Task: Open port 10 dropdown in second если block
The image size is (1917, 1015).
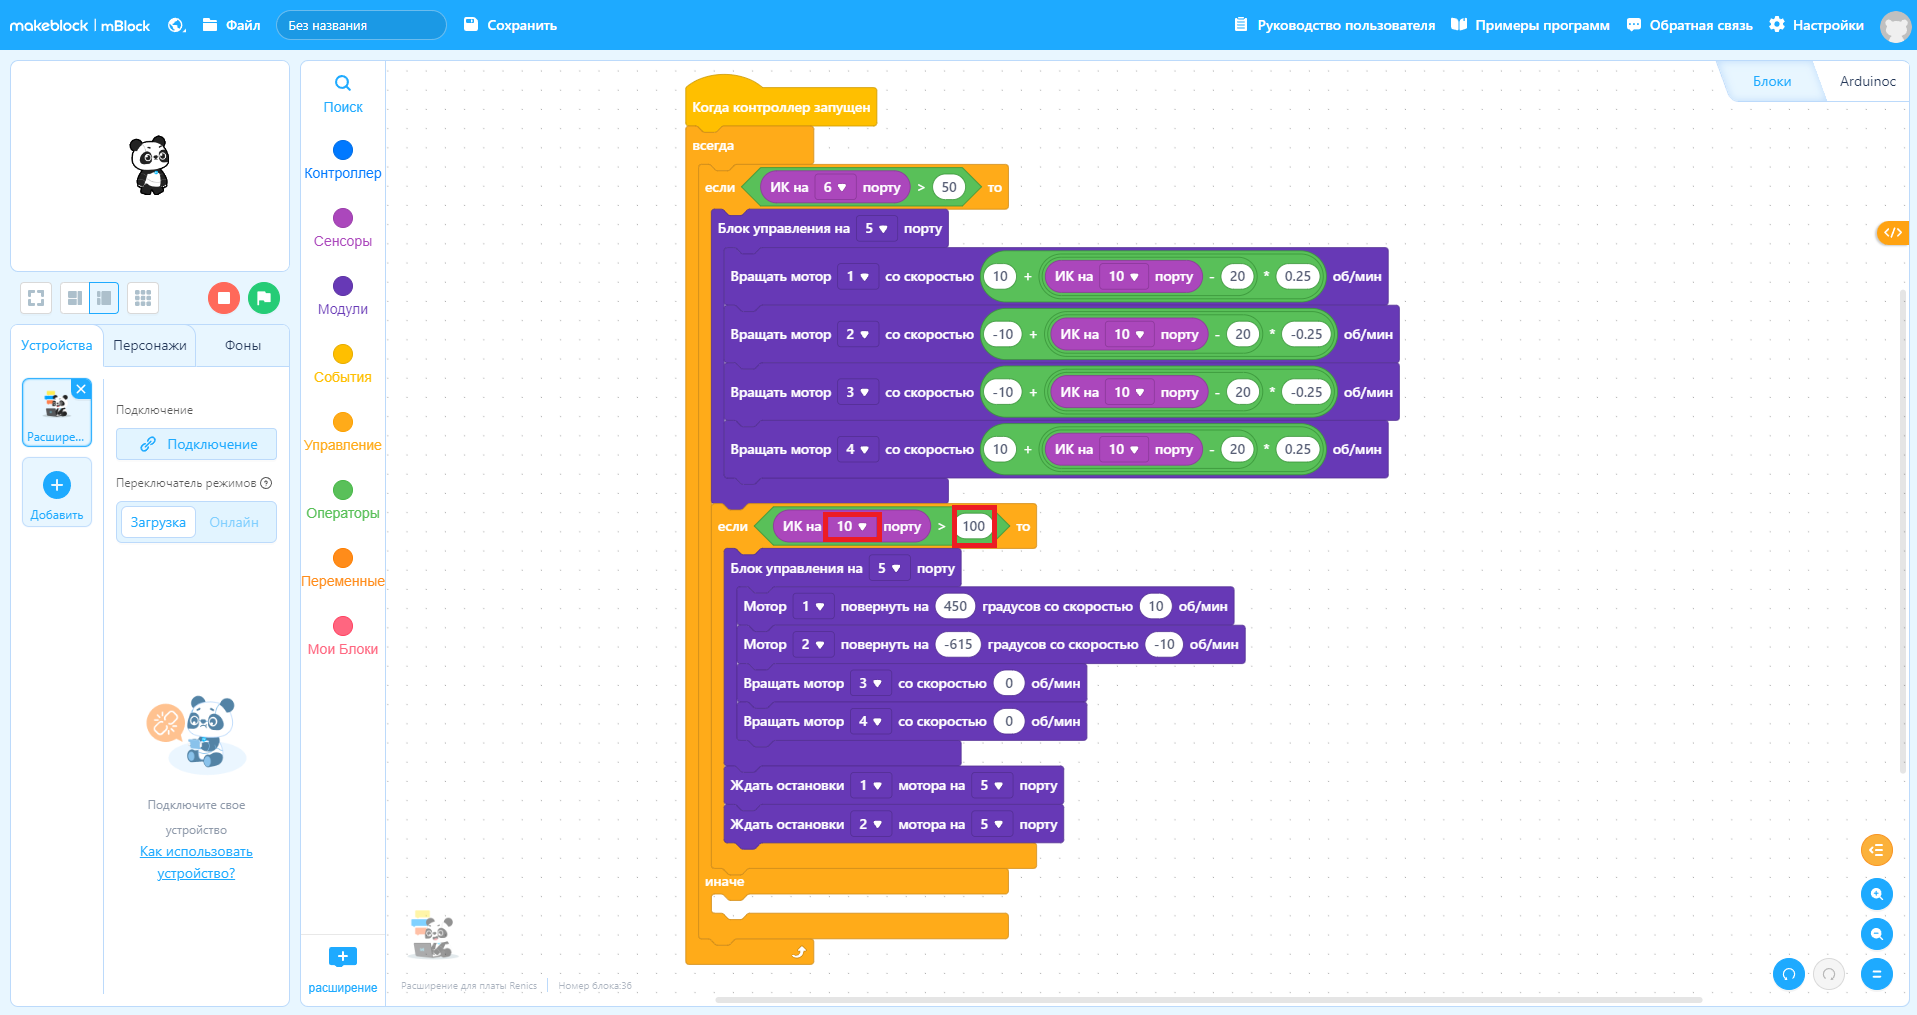Action: coord(852,526)
